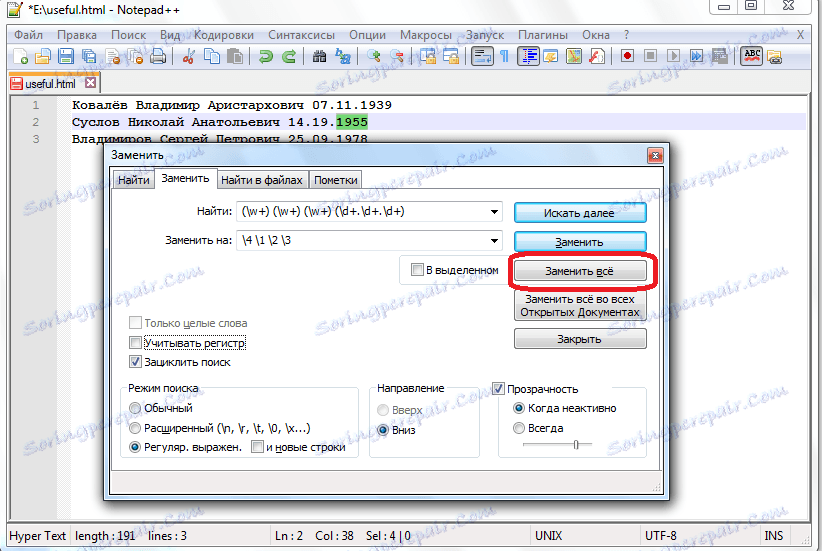Save the file with the floppy icon
This screenshot has height=551, width=822.
66,56
